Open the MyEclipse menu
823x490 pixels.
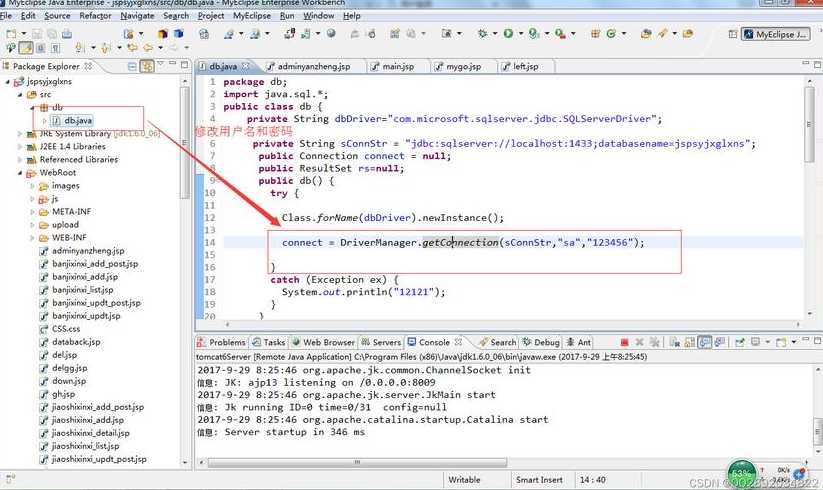(252, 16)
